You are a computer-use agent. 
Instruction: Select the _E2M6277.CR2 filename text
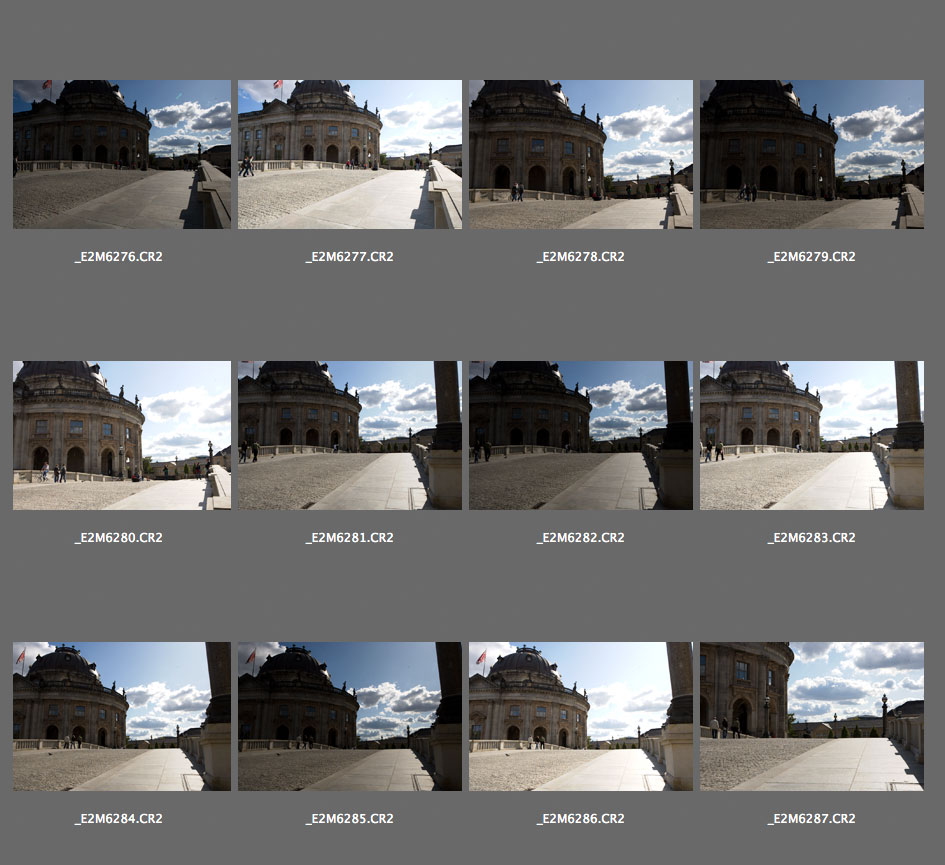click(349, 257)
